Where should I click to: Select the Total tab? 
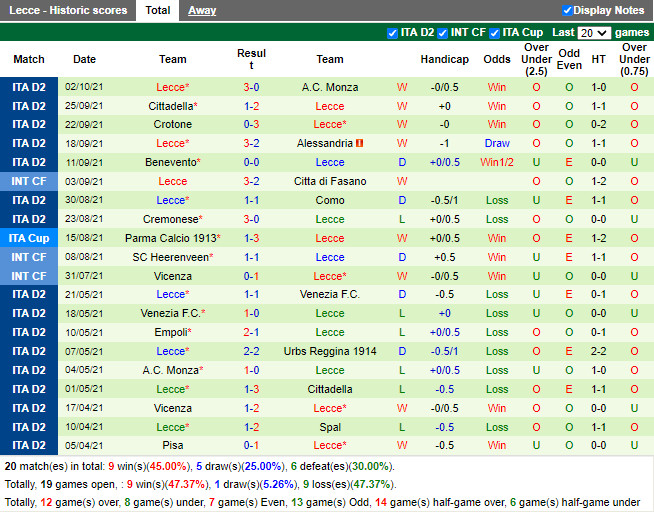pyautogui.click(x=157, y=11)
